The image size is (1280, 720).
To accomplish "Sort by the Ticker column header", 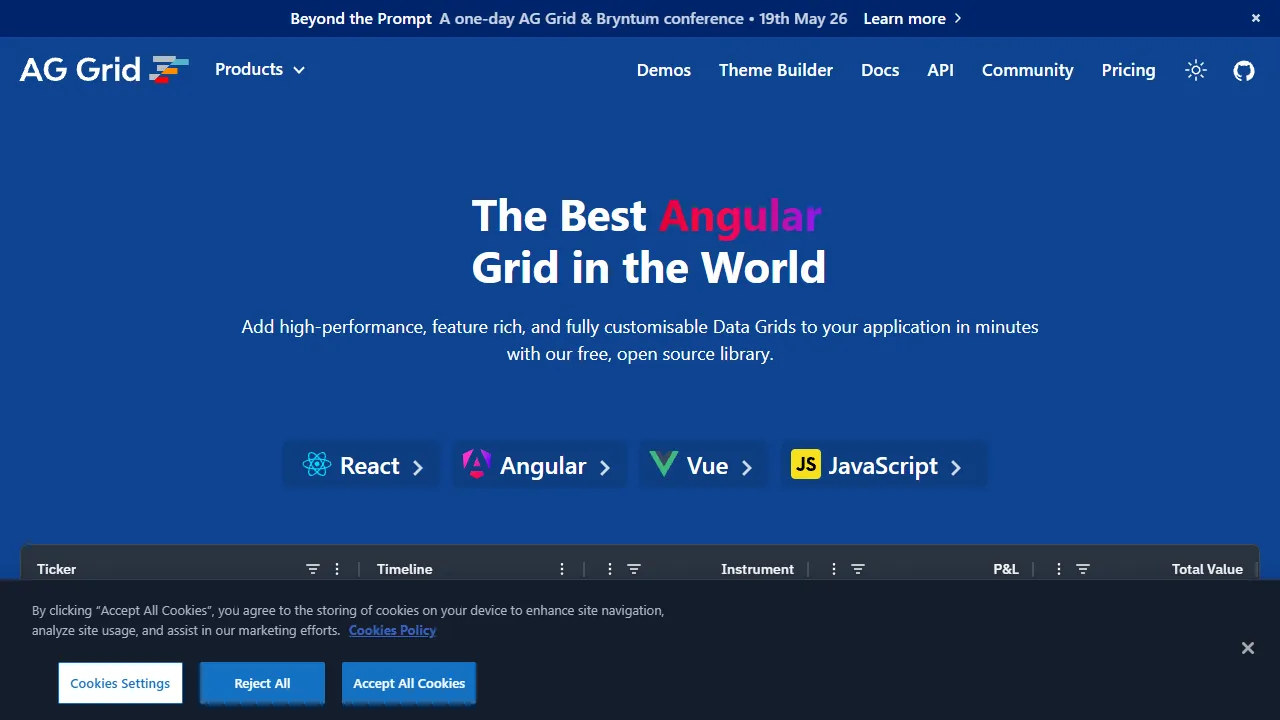I will (x=57, y=569).
